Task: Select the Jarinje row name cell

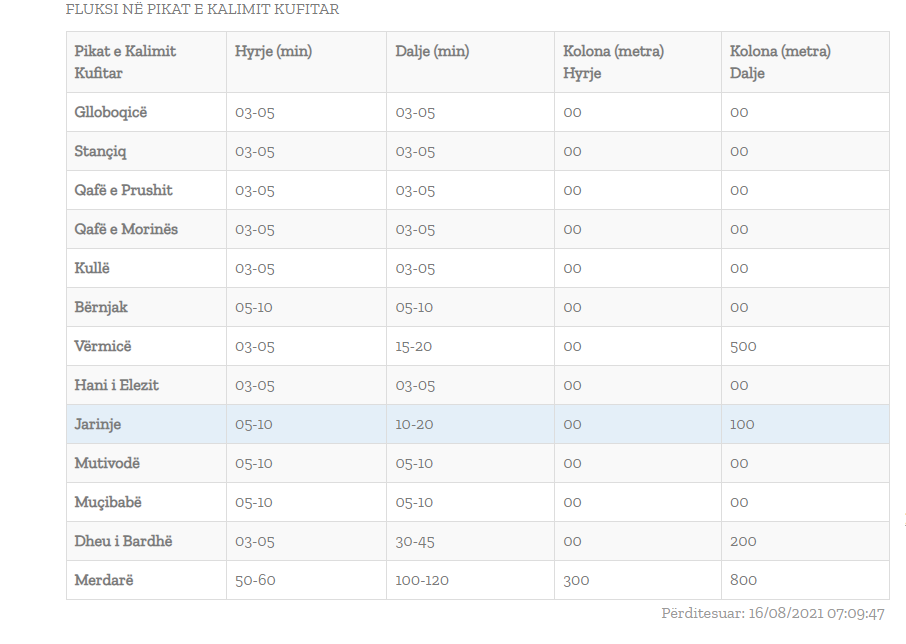Action: pos(98,425)
